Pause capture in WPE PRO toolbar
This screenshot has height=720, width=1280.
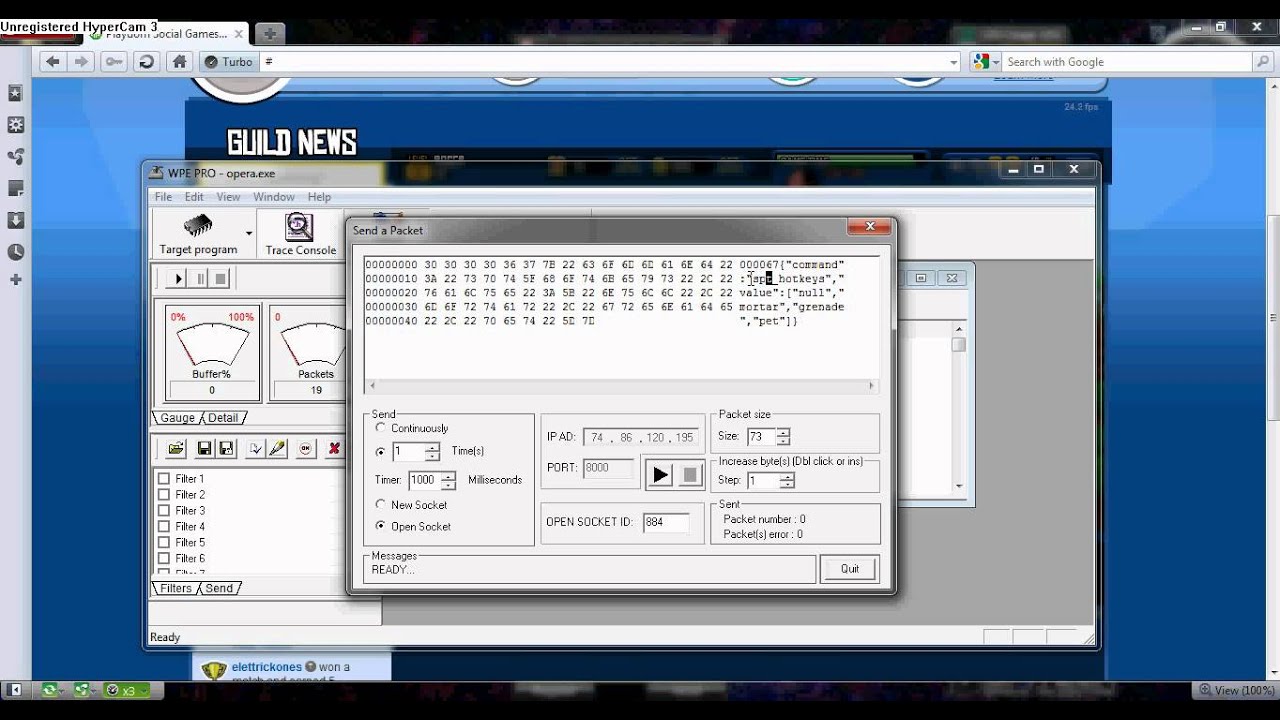[x=200, y=278]
